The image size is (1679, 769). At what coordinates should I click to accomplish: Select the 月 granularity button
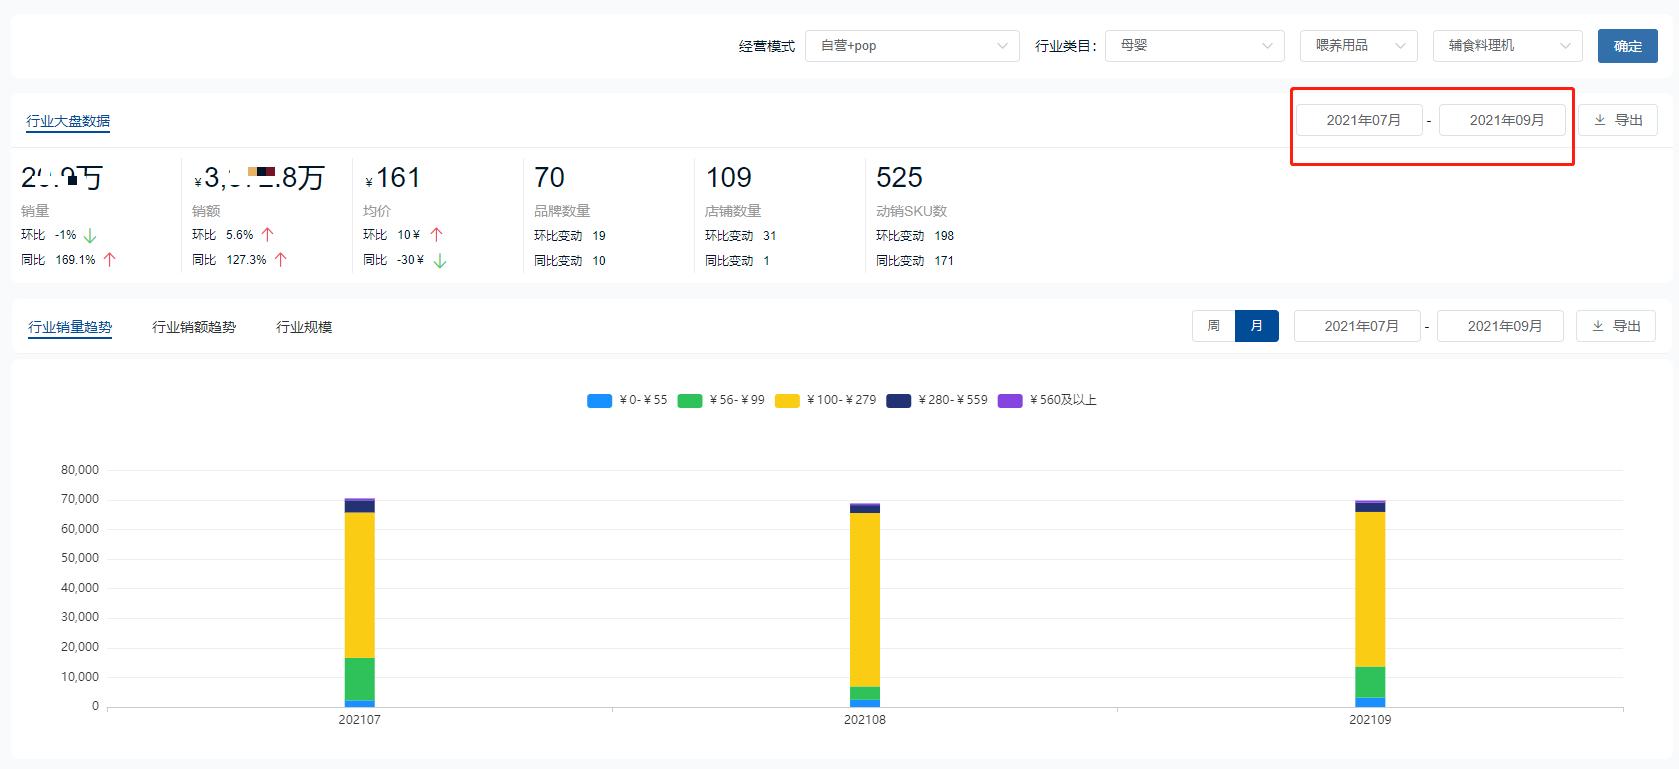(x=1257, y=326)
